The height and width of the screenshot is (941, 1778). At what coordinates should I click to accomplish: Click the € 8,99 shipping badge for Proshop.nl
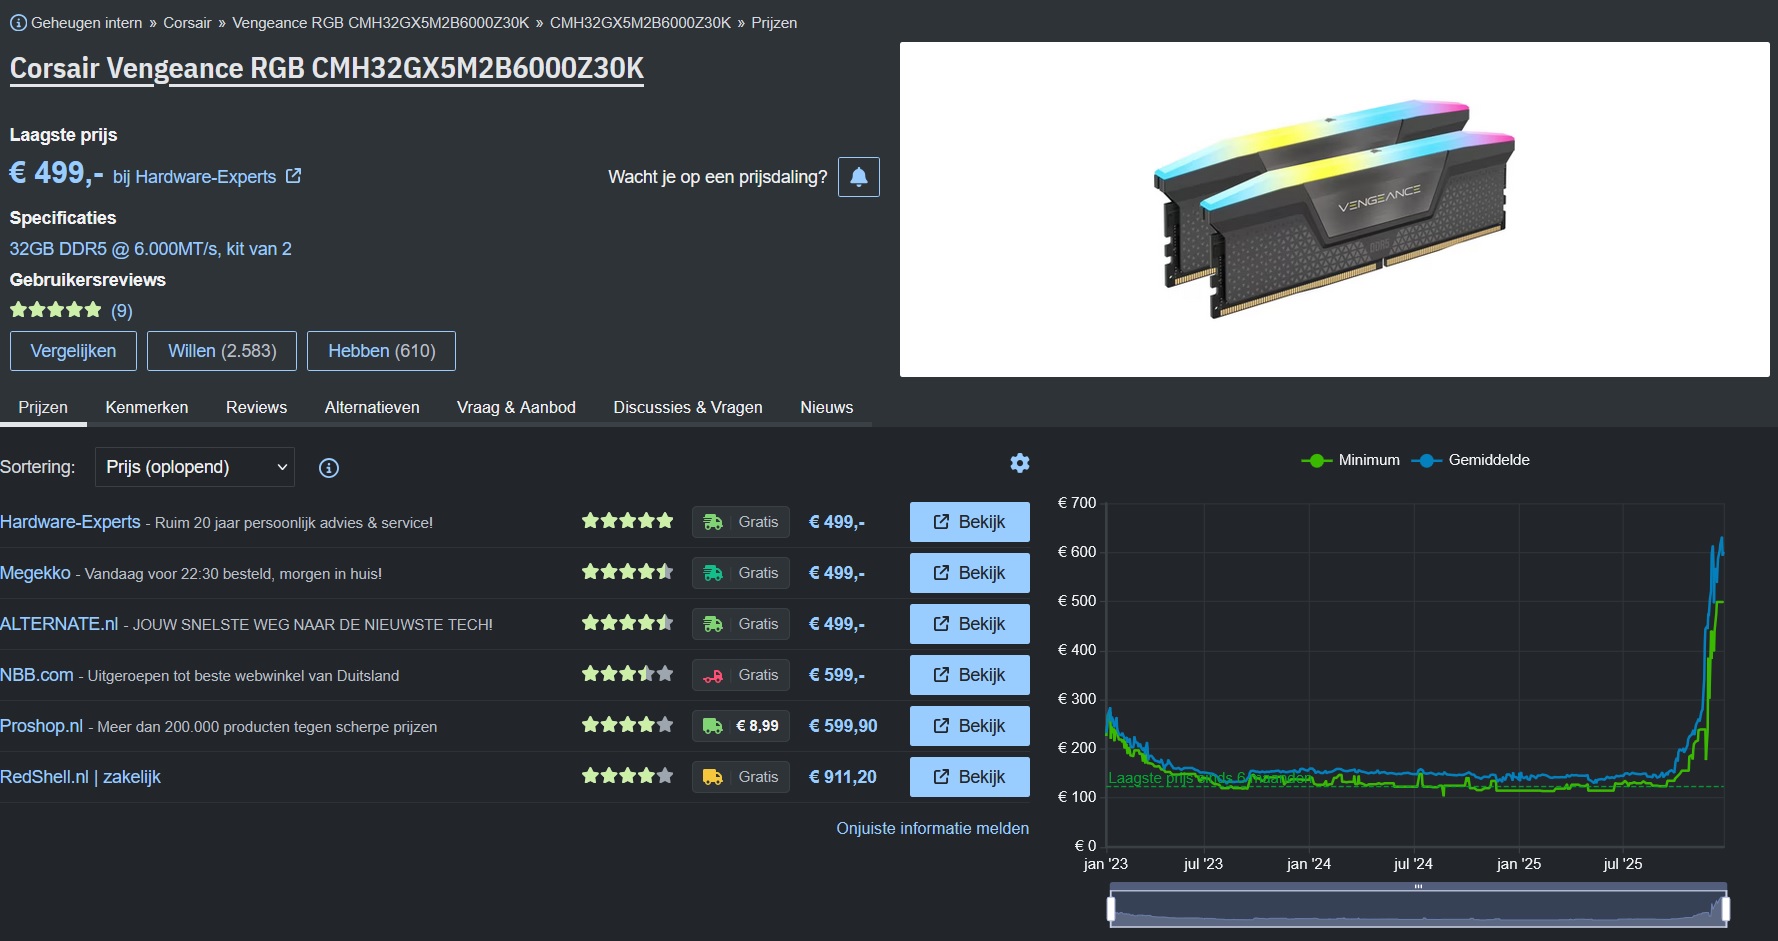(x=741, y=726)
